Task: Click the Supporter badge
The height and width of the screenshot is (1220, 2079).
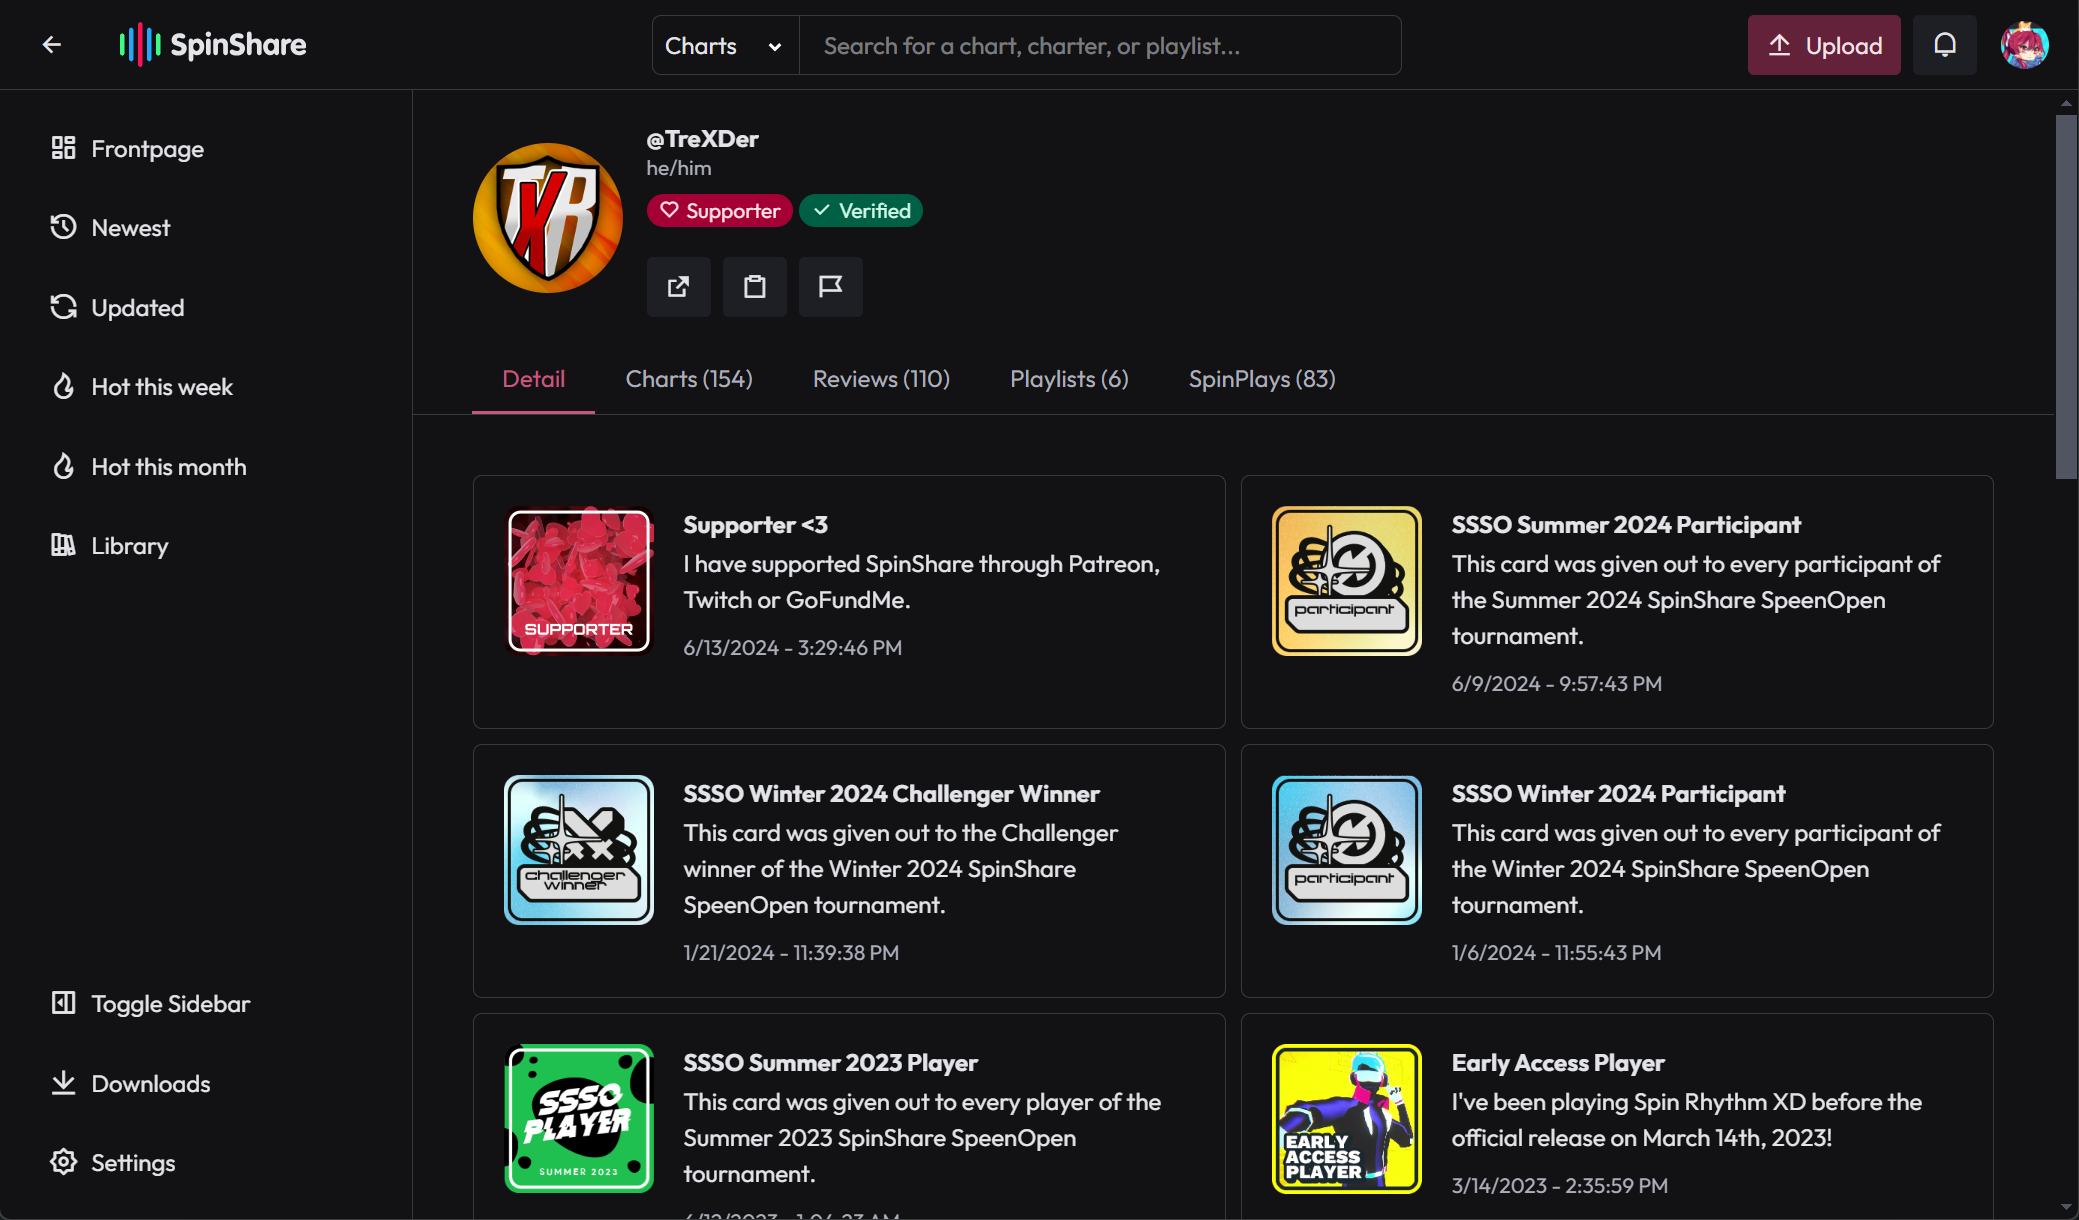Action: coord(720,211)
